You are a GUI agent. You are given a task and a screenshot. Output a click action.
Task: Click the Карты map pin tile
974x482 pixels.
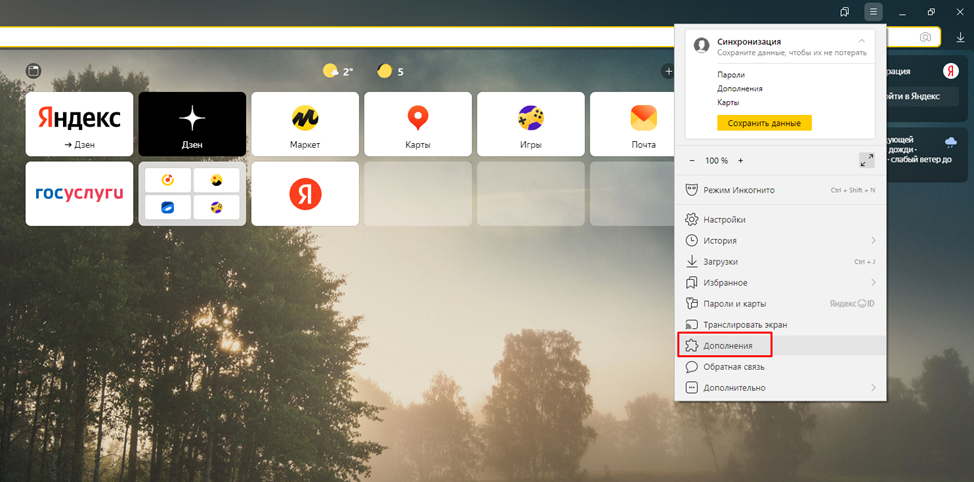click(x=418, y=124)
